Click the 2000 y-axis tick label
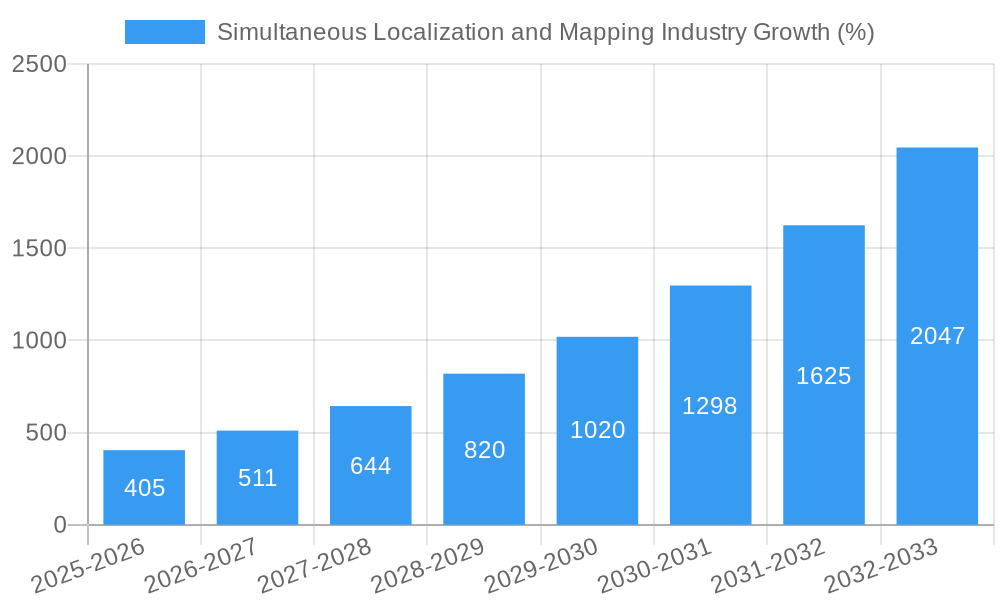Screen dimensions: 1000x600 (40, 156)
